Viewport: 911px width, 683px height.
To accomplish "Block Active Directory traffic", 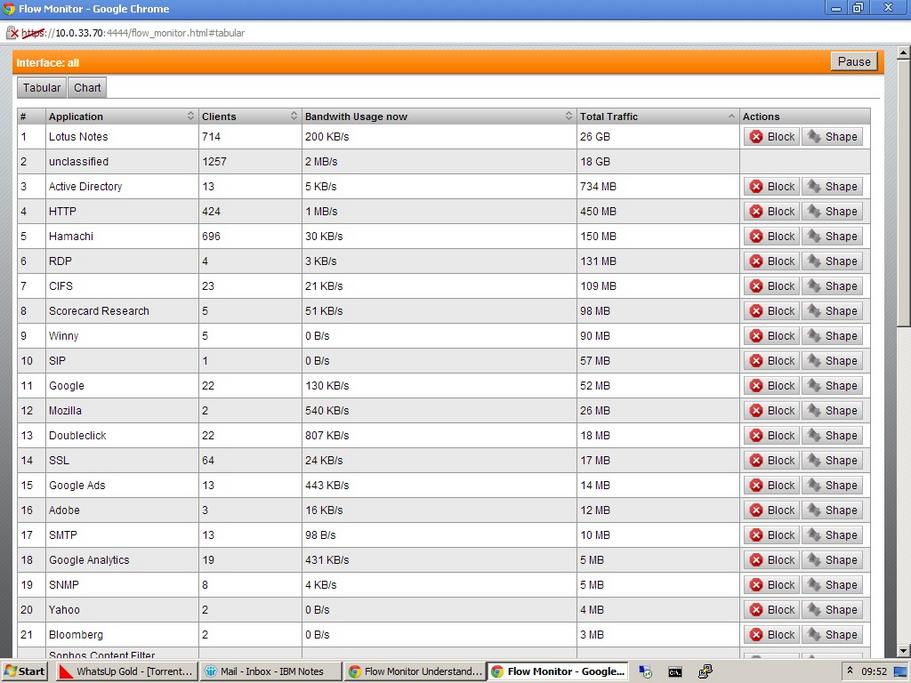I will (772, 186).
